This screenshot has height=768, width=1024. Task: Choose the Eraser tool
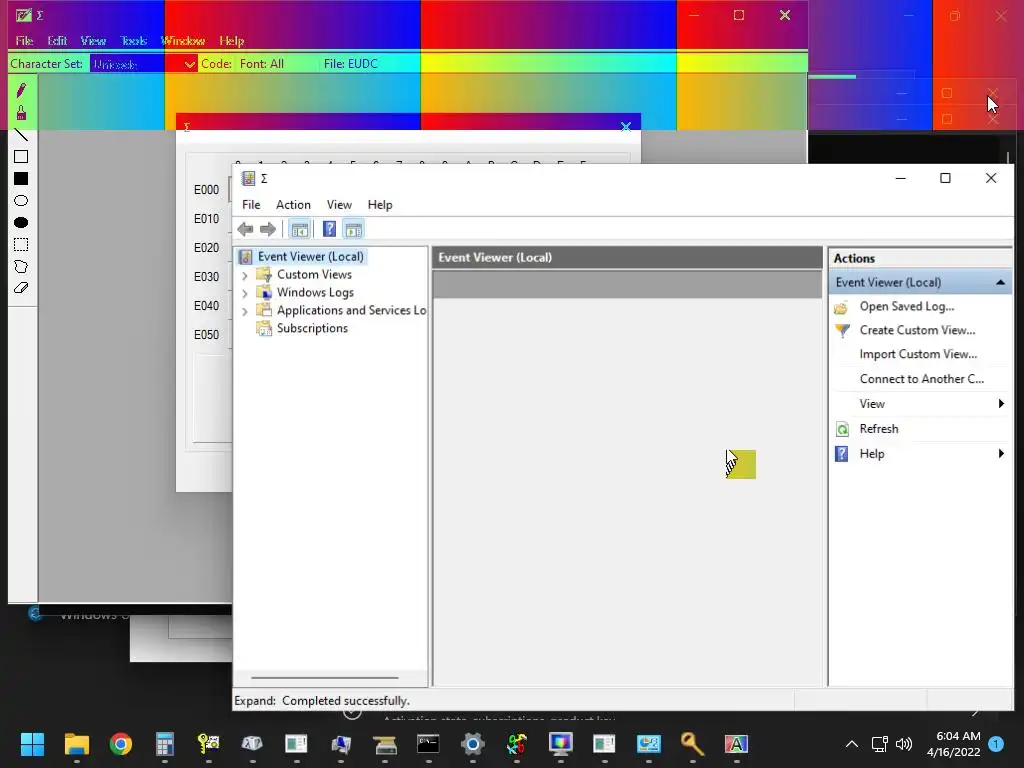[x=21, y=288]
